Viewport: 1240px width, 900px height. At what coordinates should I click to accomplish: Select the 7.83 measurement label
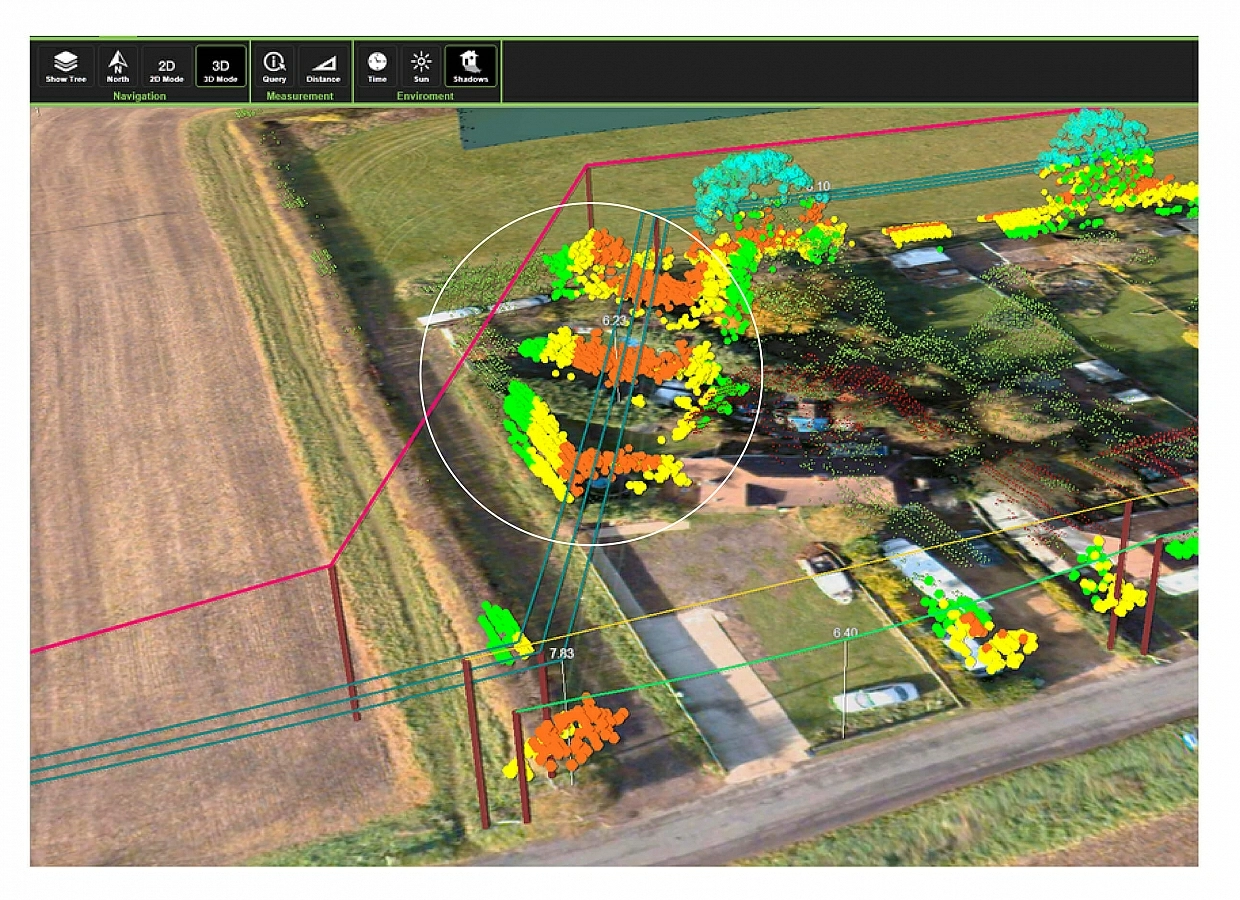pyautogui.click(x=561, y=653)
